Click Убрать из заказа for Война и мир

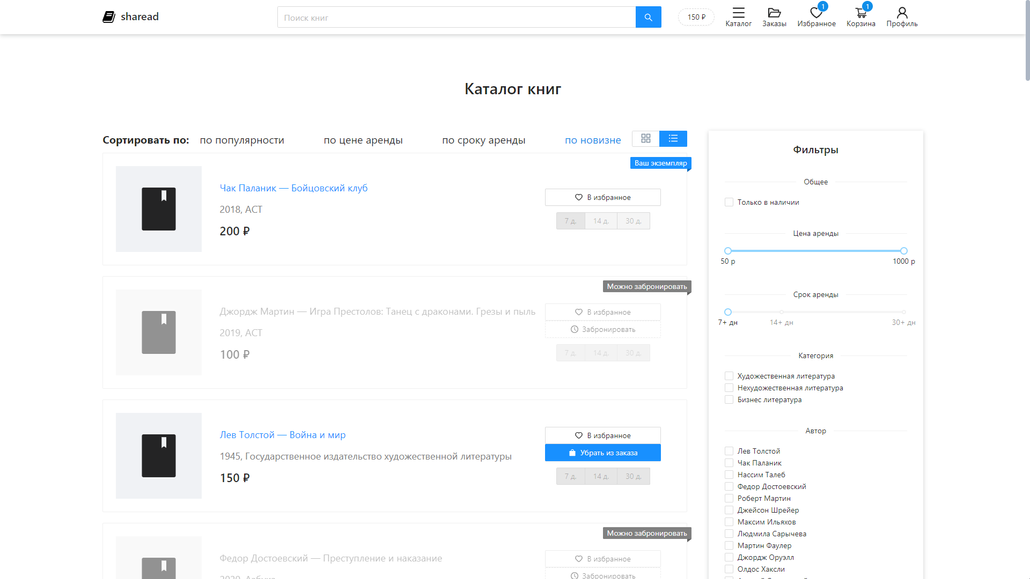[x=602, y=452]
